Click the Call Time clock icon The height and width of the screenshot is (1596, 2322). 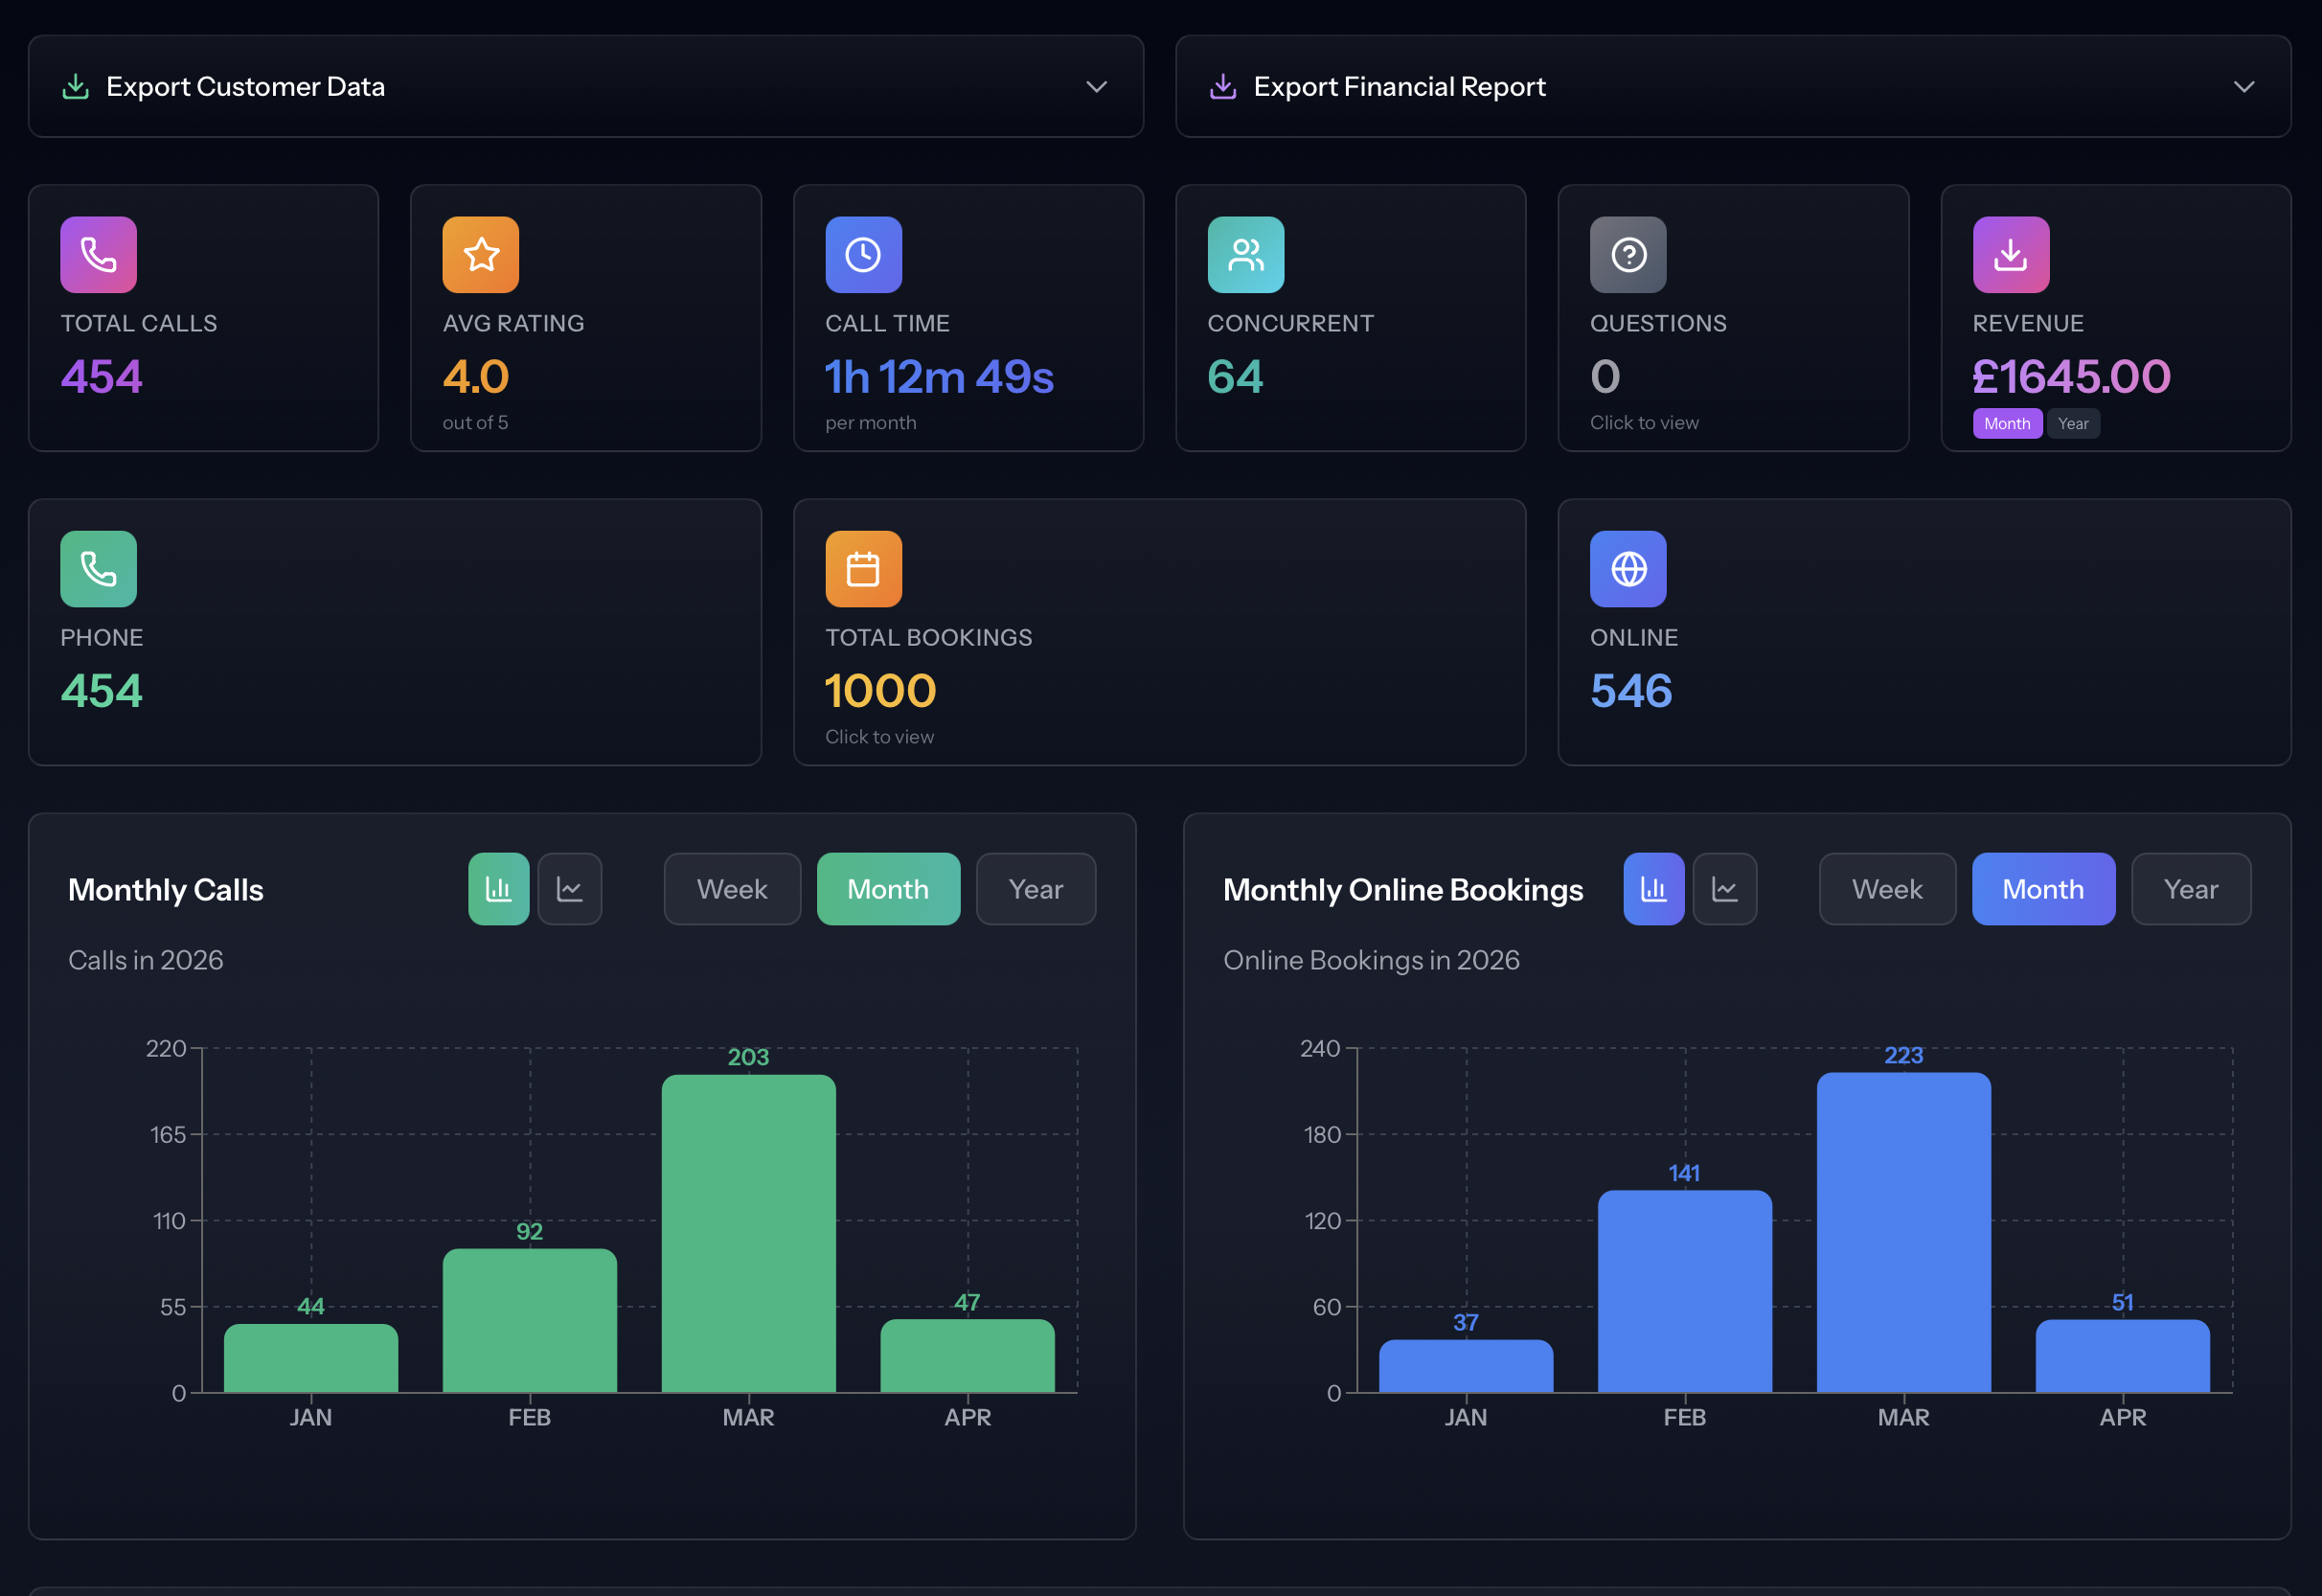click(863, 254)
